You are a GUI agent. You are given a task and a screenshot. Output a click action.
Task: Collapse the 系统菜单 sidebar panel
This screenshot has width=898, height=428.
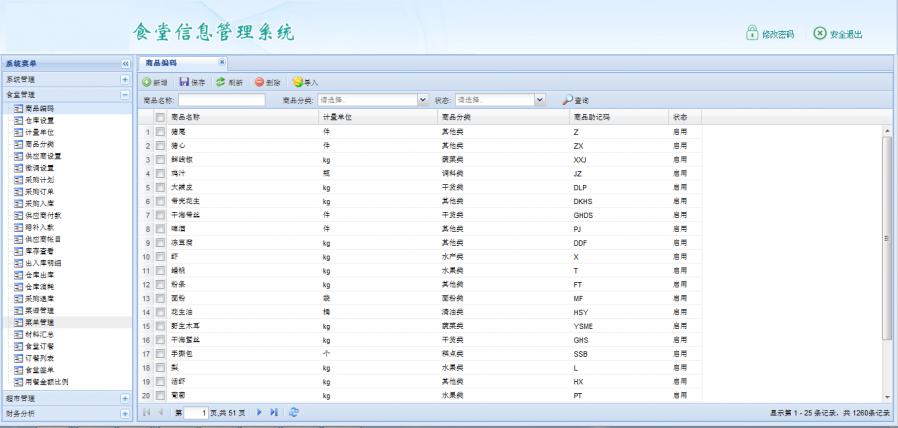click(x=125, y=62)
